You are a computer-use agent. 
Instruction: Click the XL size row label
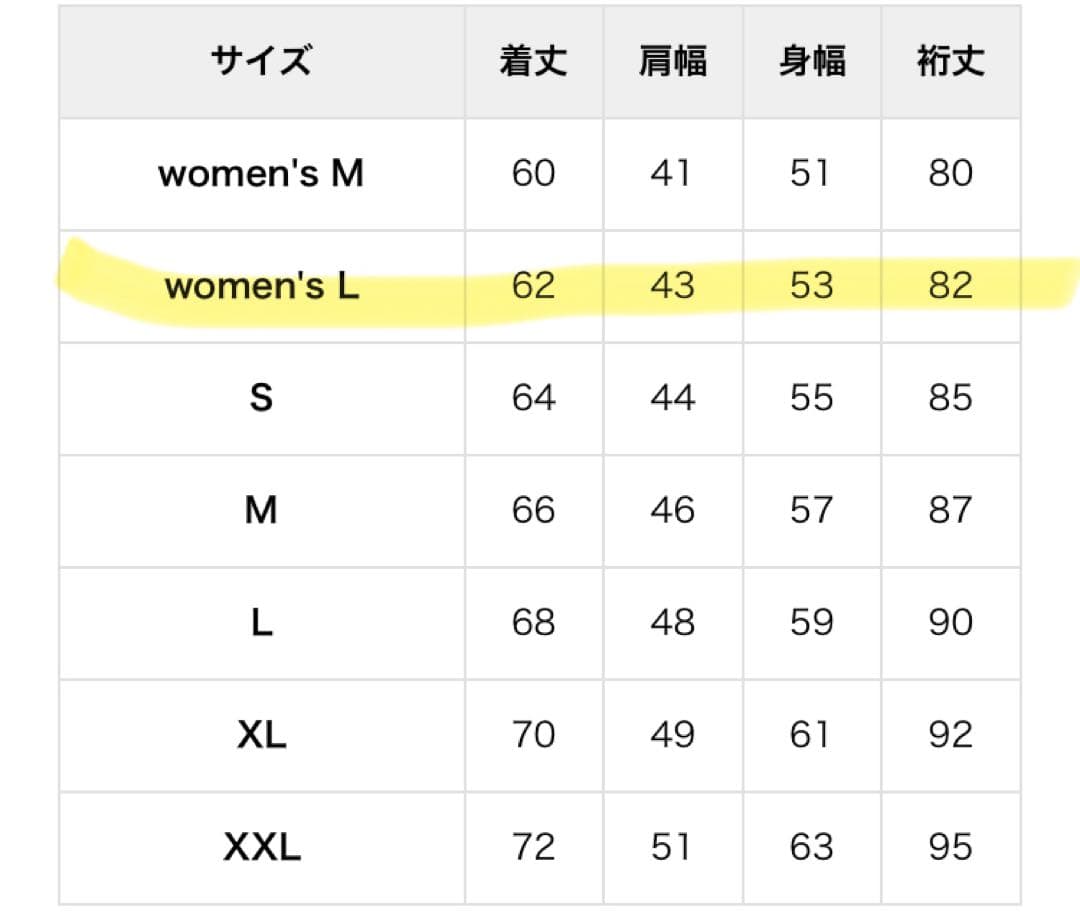[262, 734]
